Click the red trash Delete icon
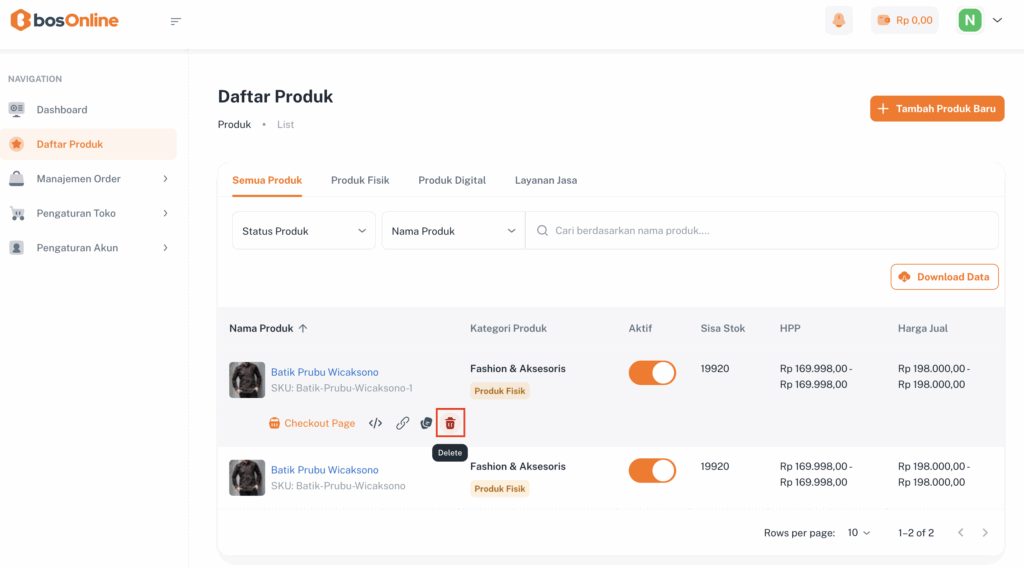The height and width of the screenshot is (568, 1024). [450, 423]
